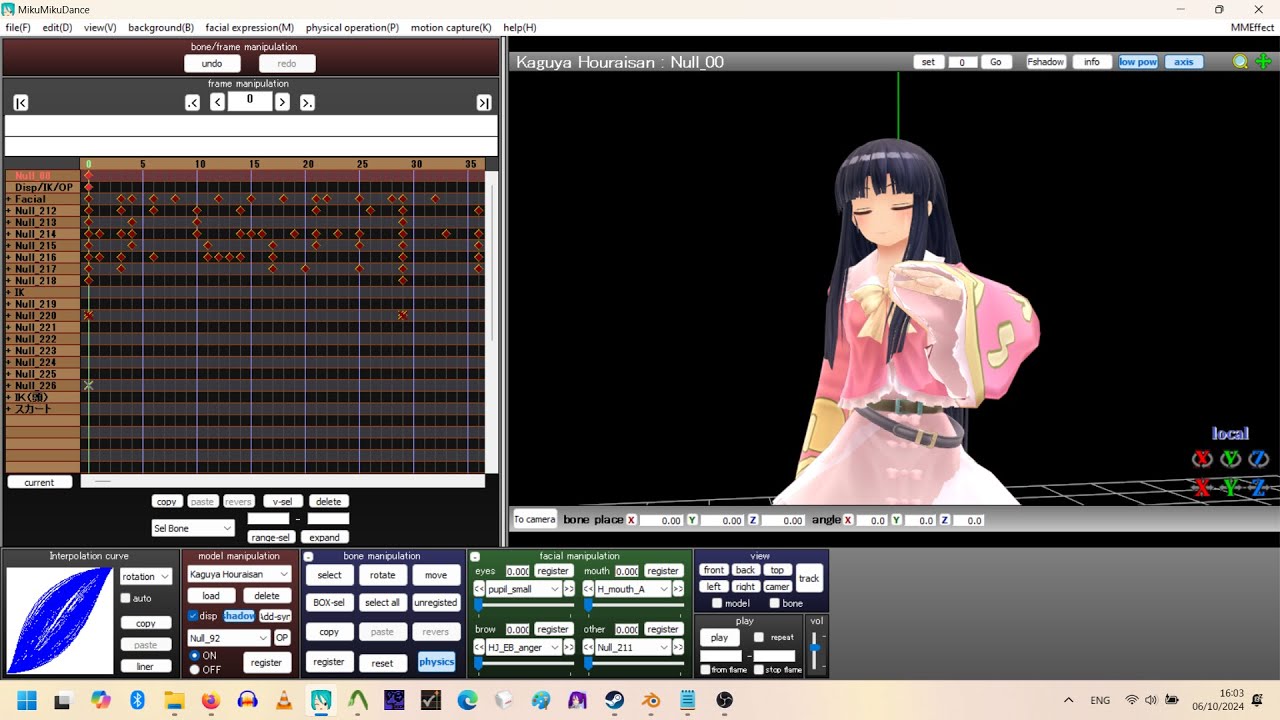Image resolution: width=1280 pixels, height=720 pixels.
Task: Click the undo button
Action: click(x=212, y=64)
